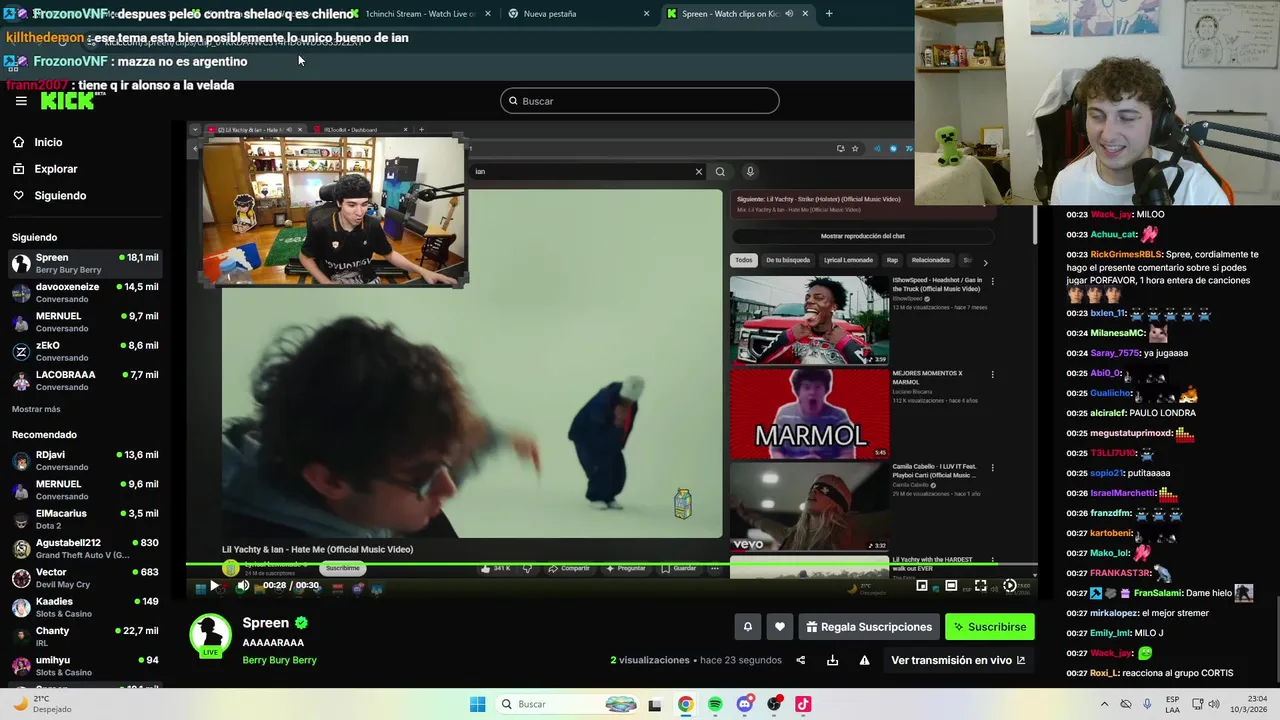Open TikTok from the taskbar
This screenshot has height=720, width=1280.
point(803,704)
